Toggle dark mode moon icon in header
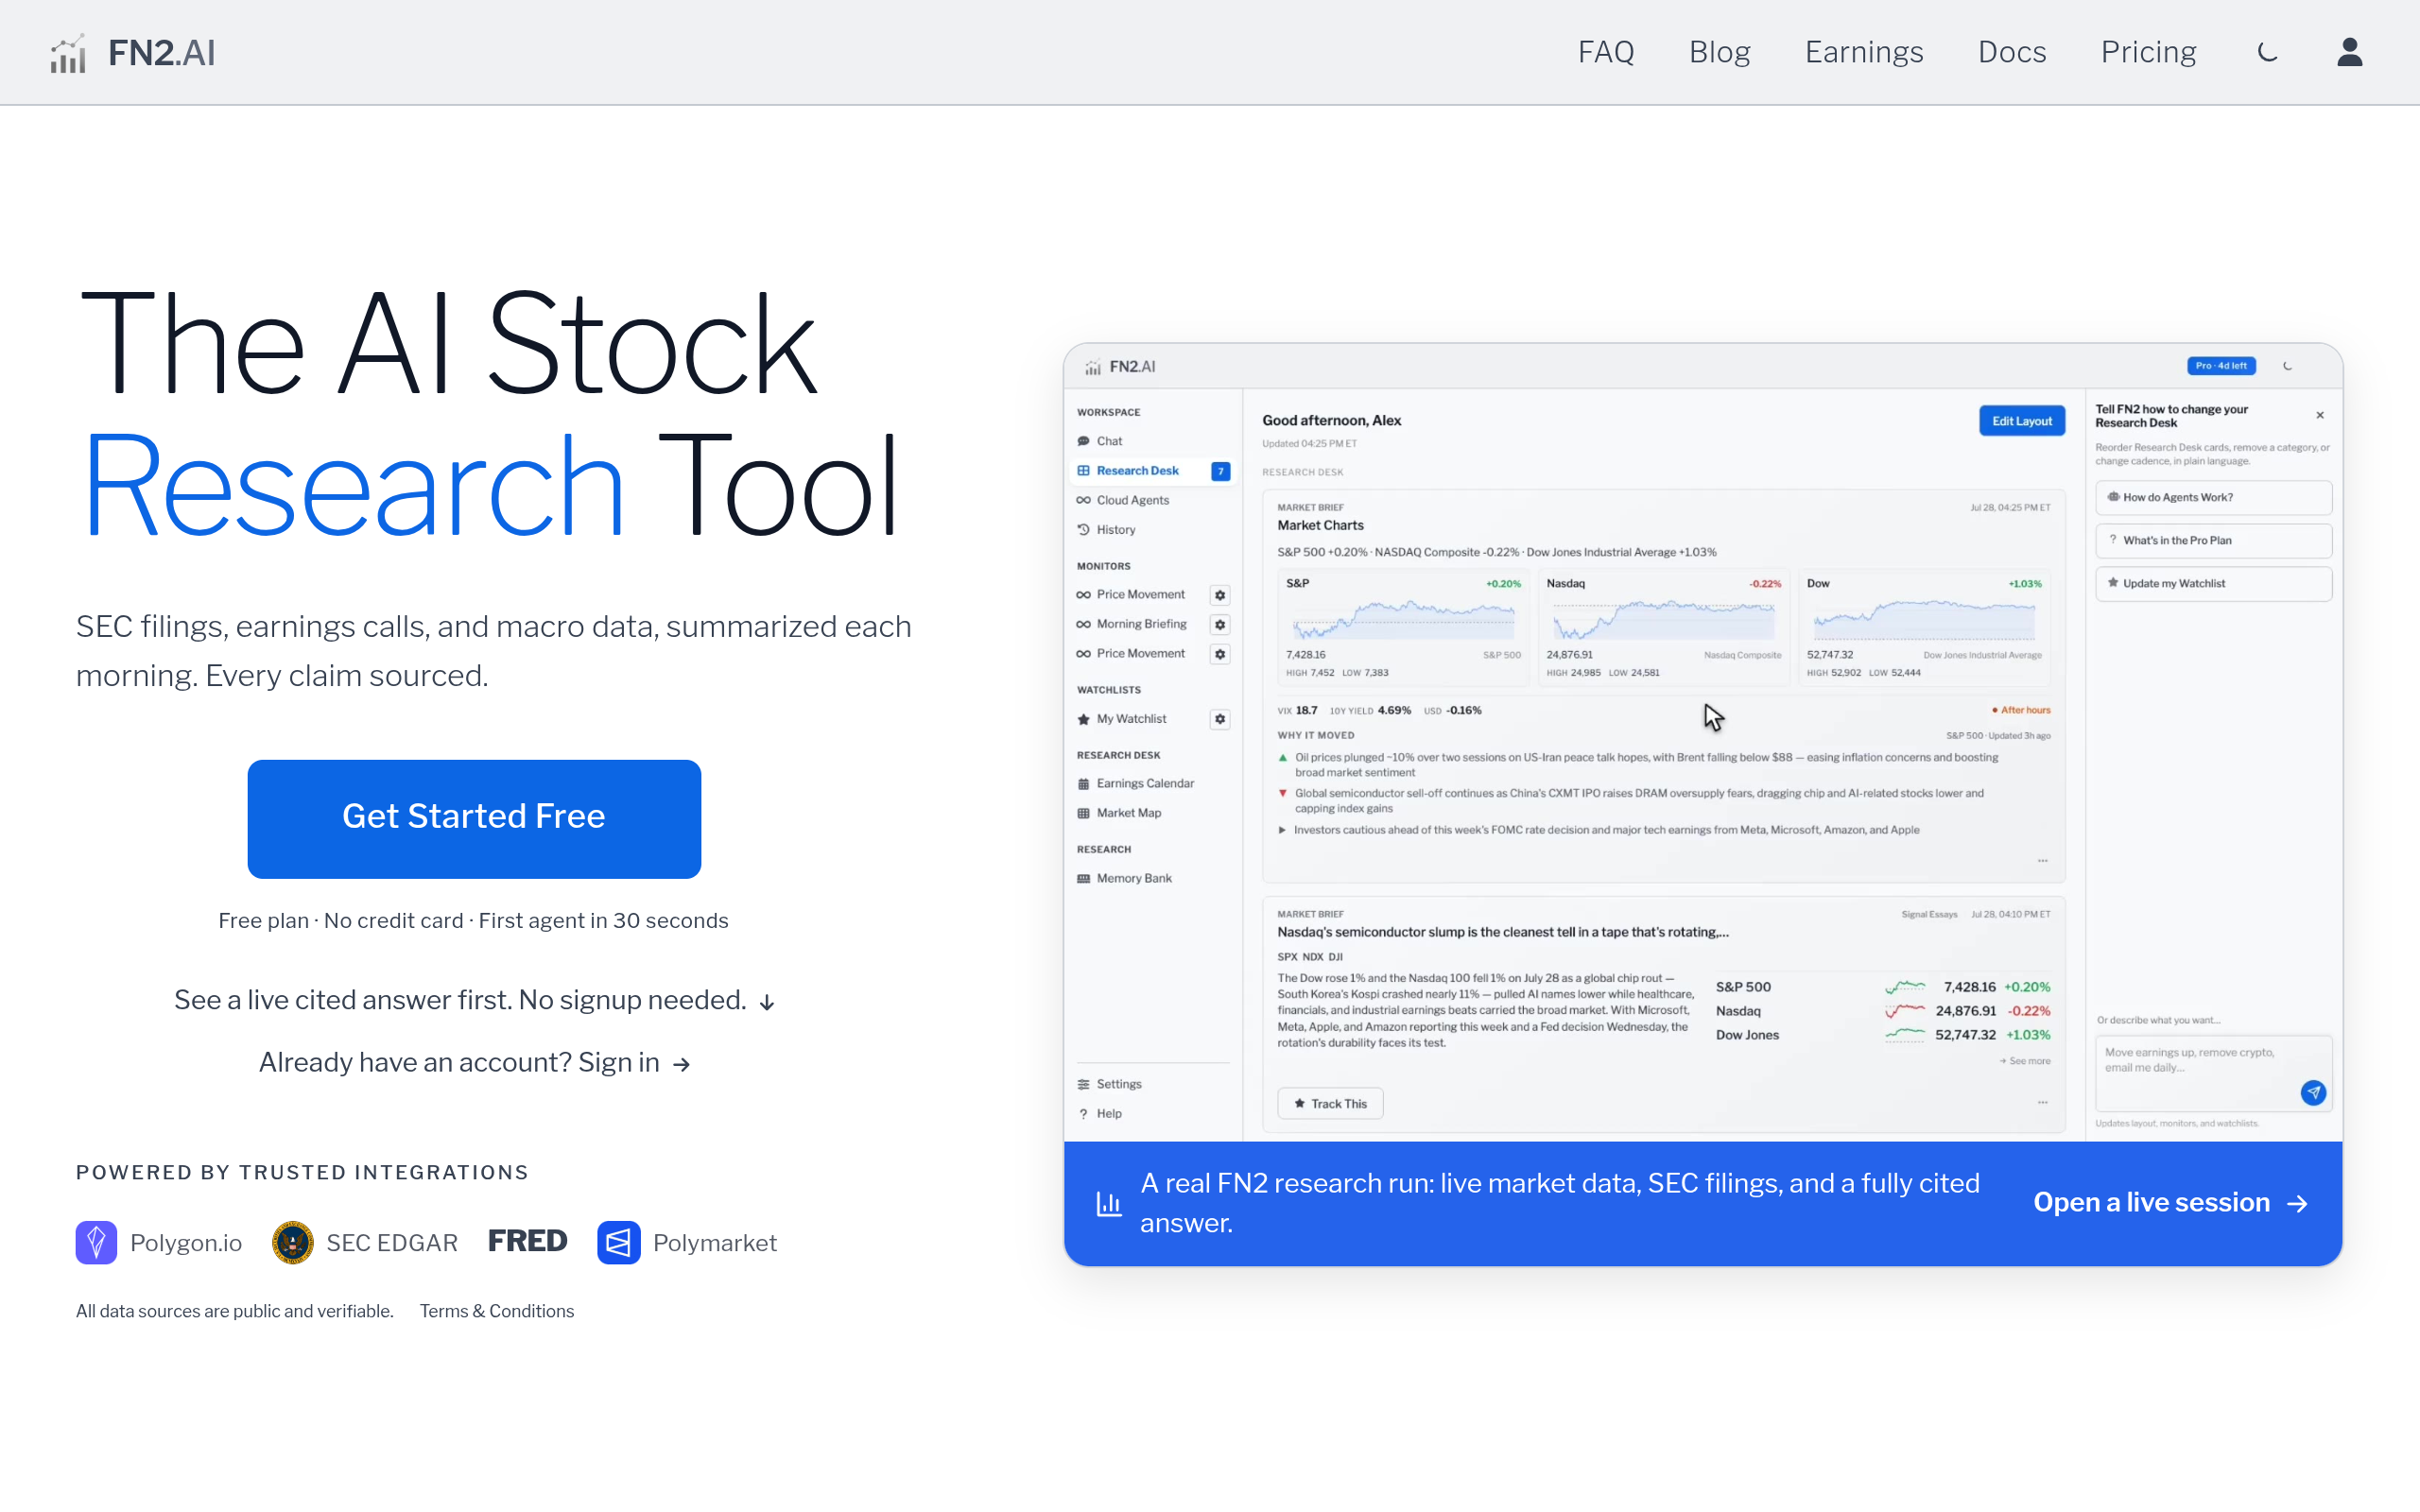The width and height of the screenshot is (2420, 1512). 2267,52
